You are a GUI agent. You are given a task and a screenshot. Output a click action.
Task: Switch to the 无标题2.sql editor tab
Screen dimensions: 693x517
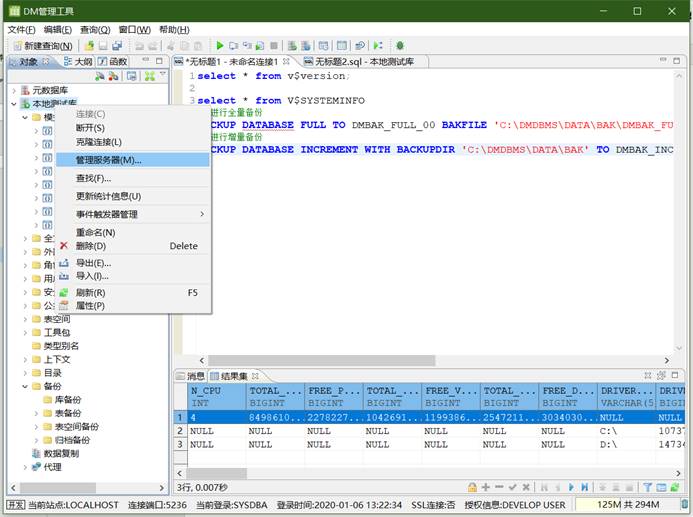pyautogui.click(x=342, y=62)
